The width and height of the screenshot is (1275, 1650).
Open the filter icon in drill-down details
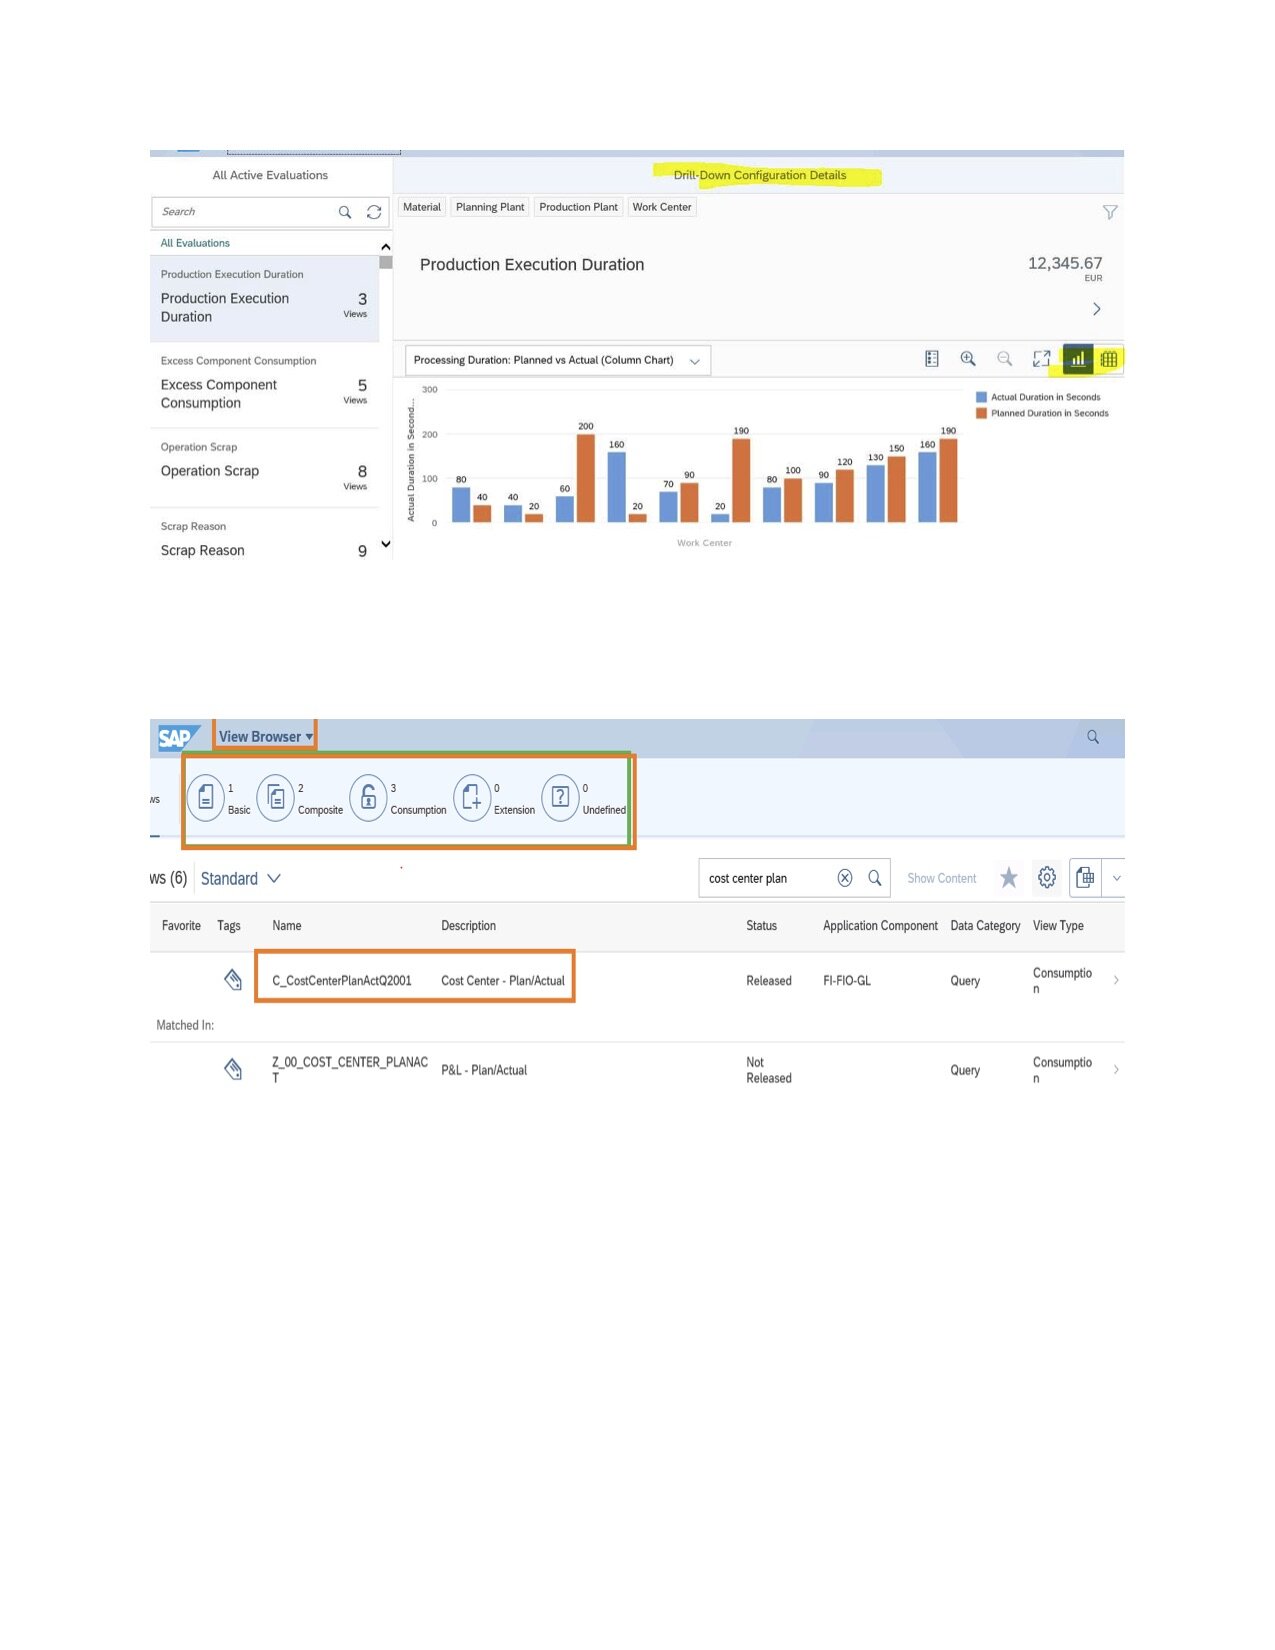[1110, 212]
